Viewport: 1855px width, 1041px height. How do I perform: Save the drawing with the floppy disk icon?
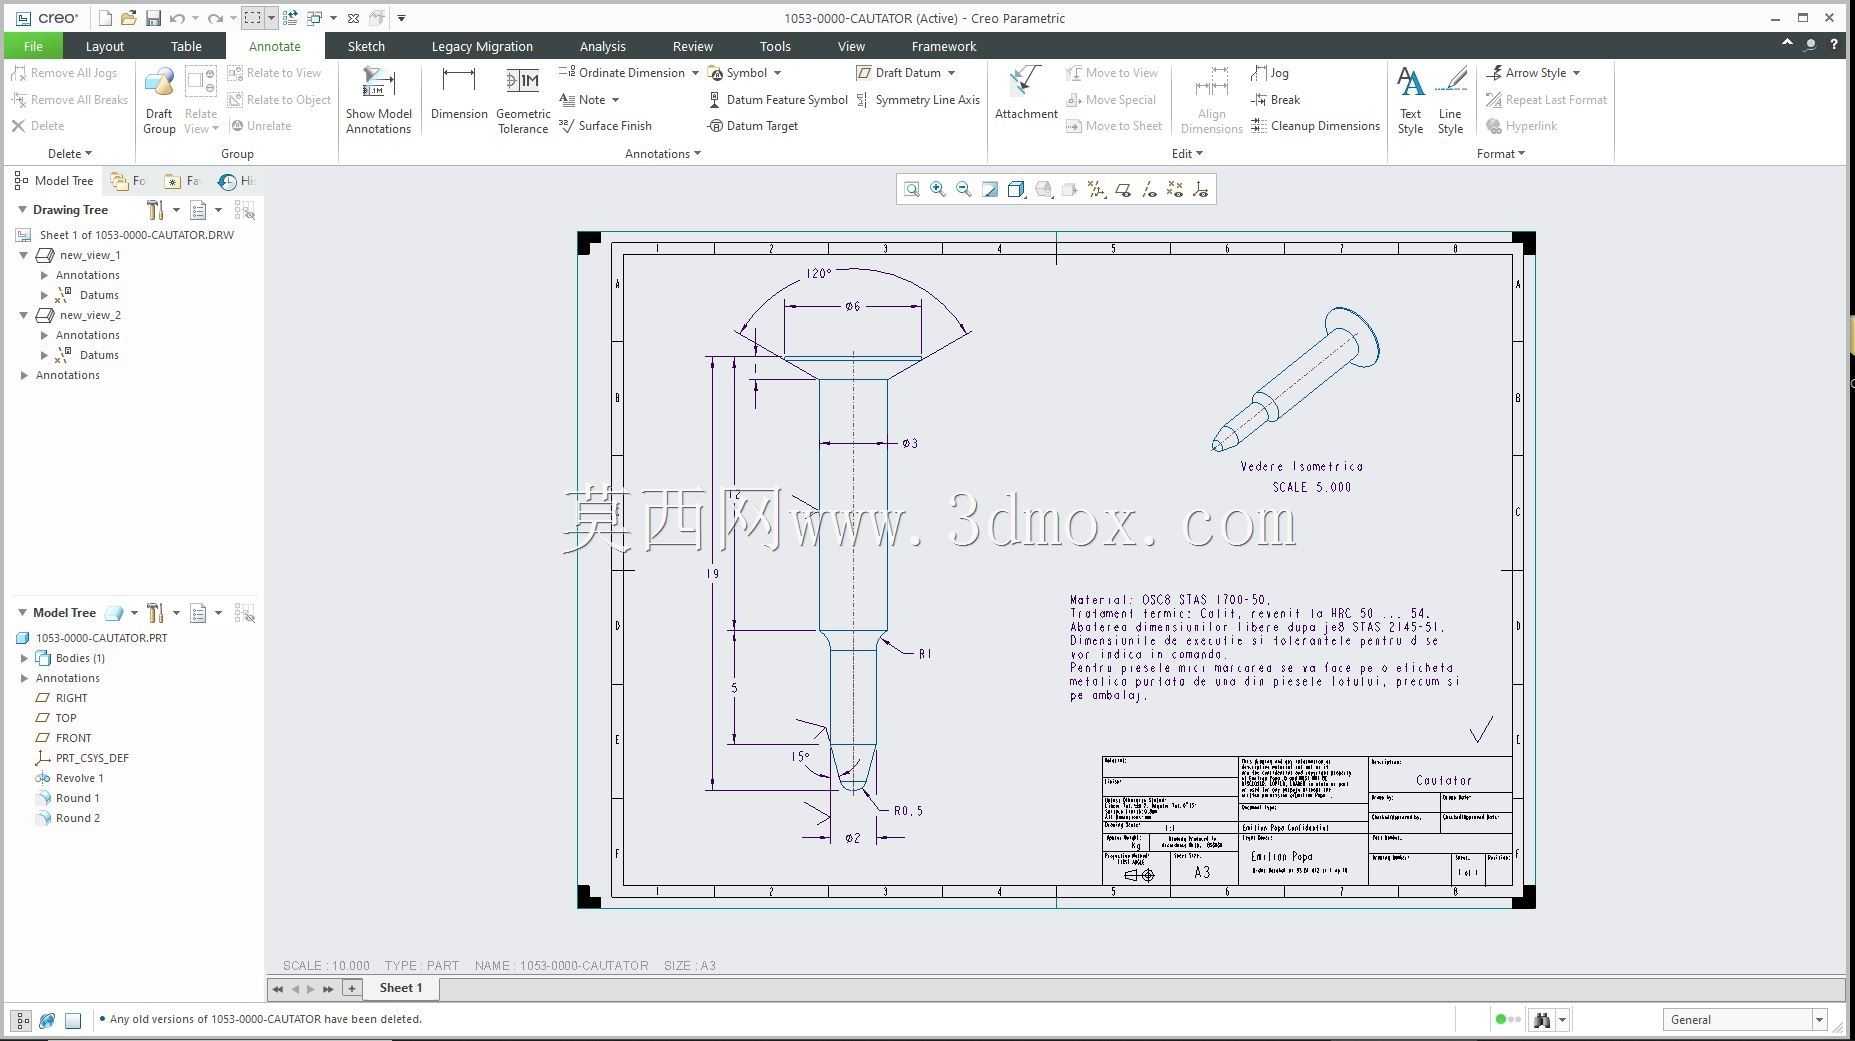[x=153, y=18]
